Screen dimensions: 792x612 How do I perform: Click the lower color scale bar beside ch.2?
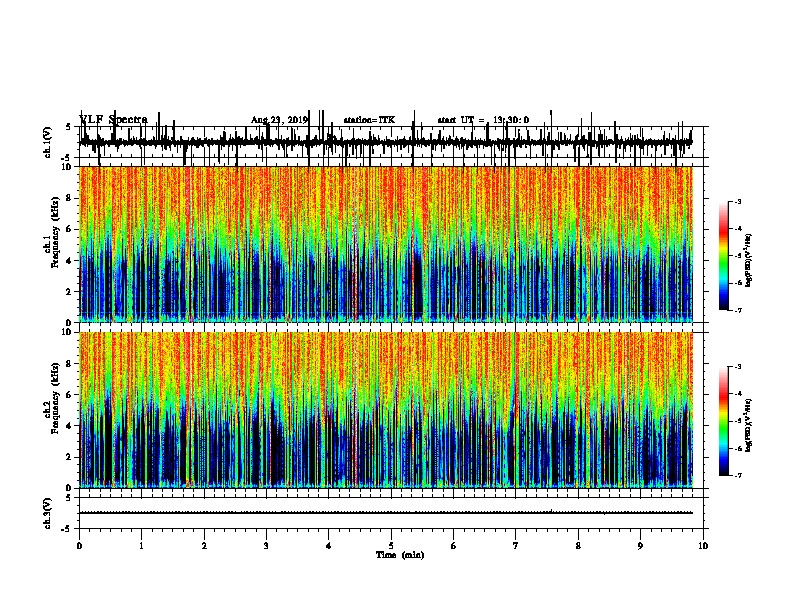click(x=724, y=421)
